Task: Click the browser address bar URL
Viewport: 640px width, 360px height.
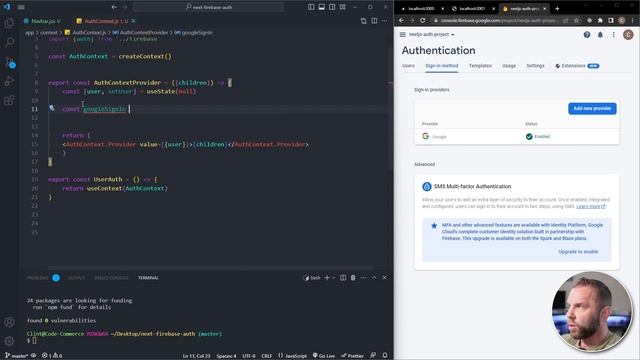Action: point(499,20)
